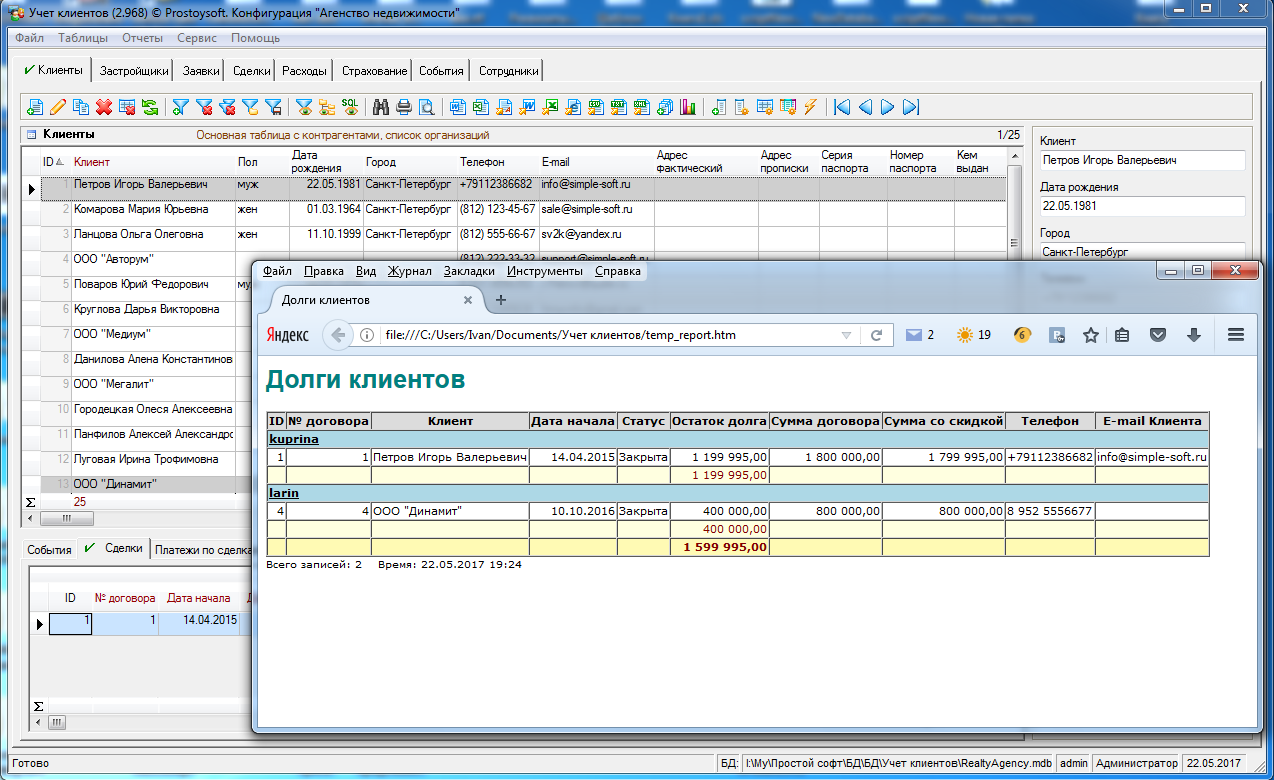
Task: Switch to the Расходы tab
Action: tap(304, 71)
